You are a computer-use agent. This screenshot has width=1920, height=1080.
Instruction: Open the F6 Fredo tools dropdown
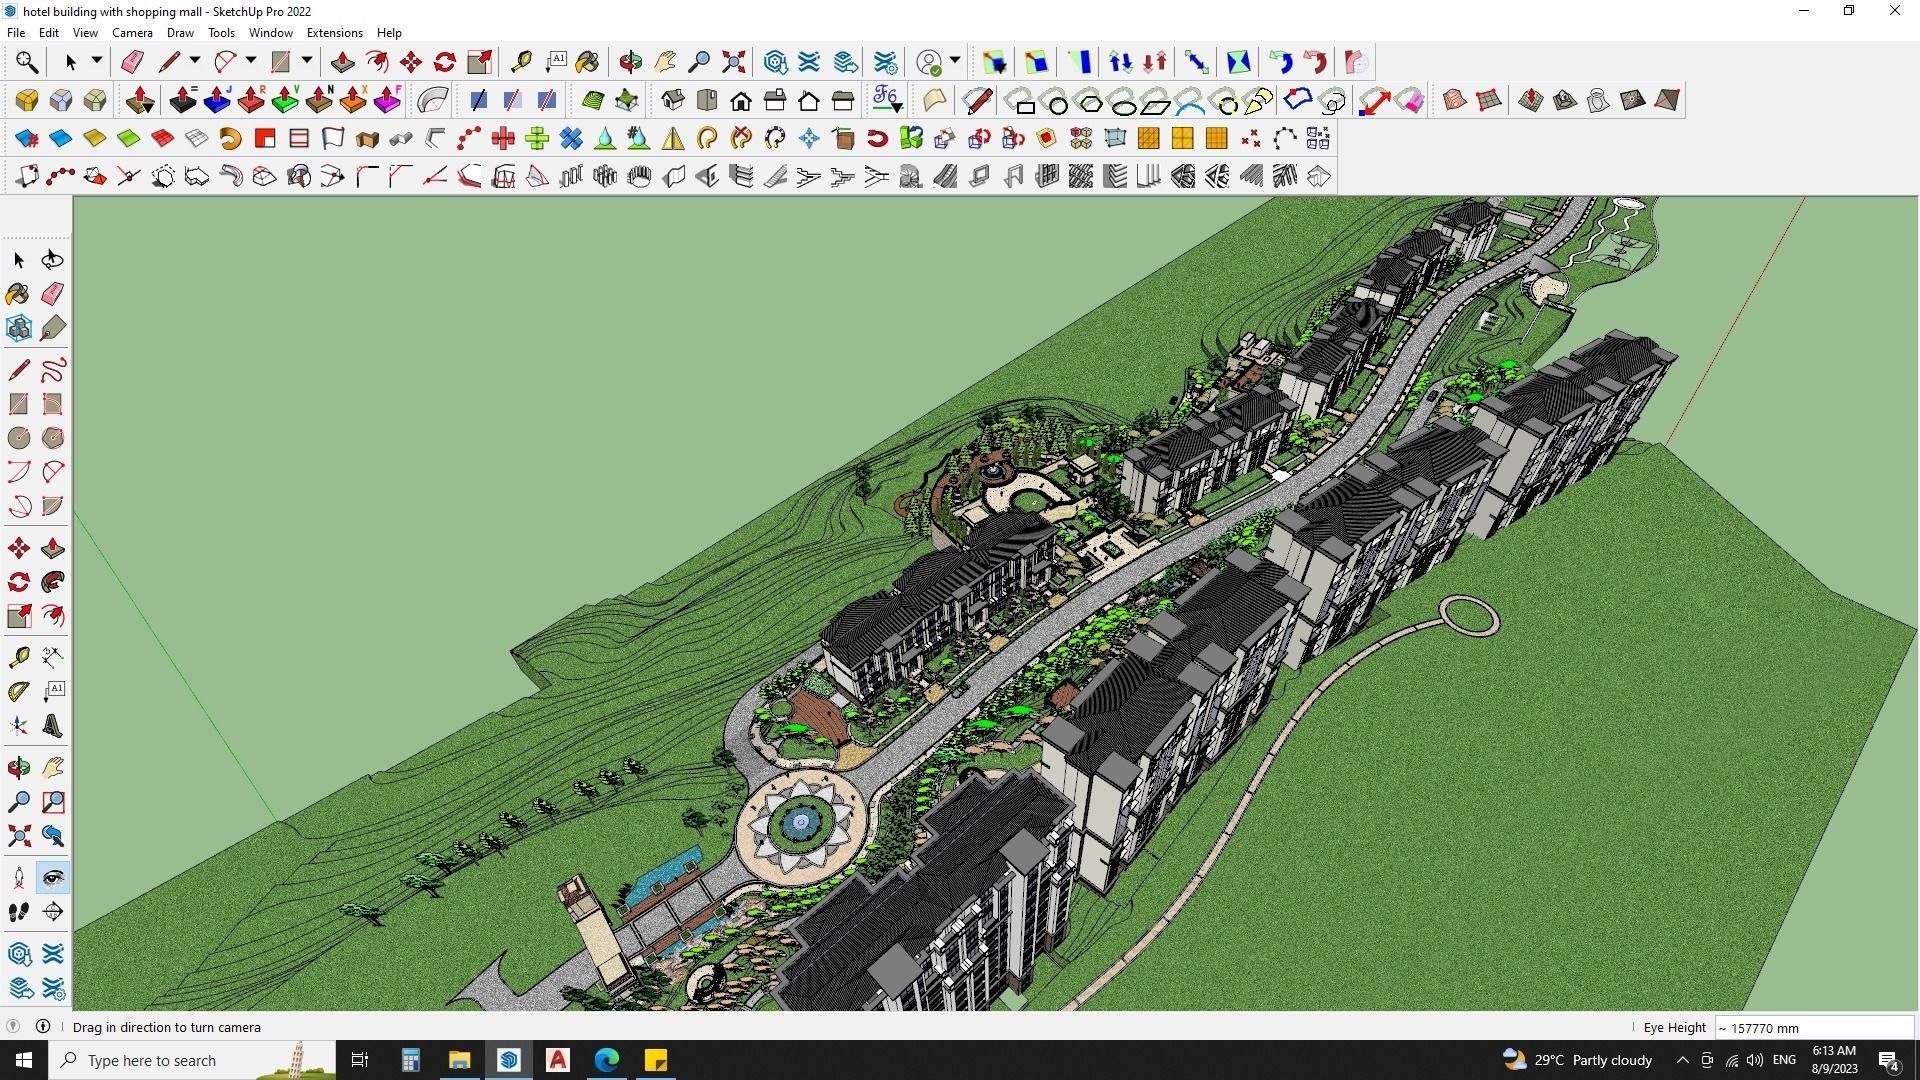[x=887, y=100]
